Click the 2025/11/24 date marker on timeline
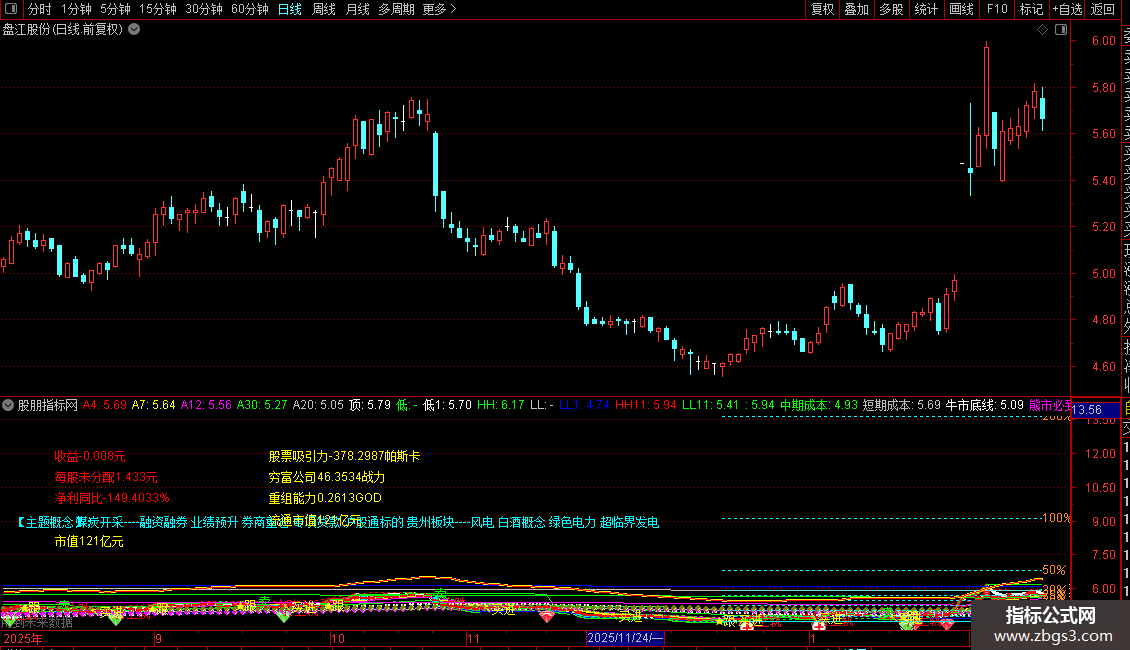Image resolution: width=1130 pixels, height=650 pixels. [x=625, y=638]
